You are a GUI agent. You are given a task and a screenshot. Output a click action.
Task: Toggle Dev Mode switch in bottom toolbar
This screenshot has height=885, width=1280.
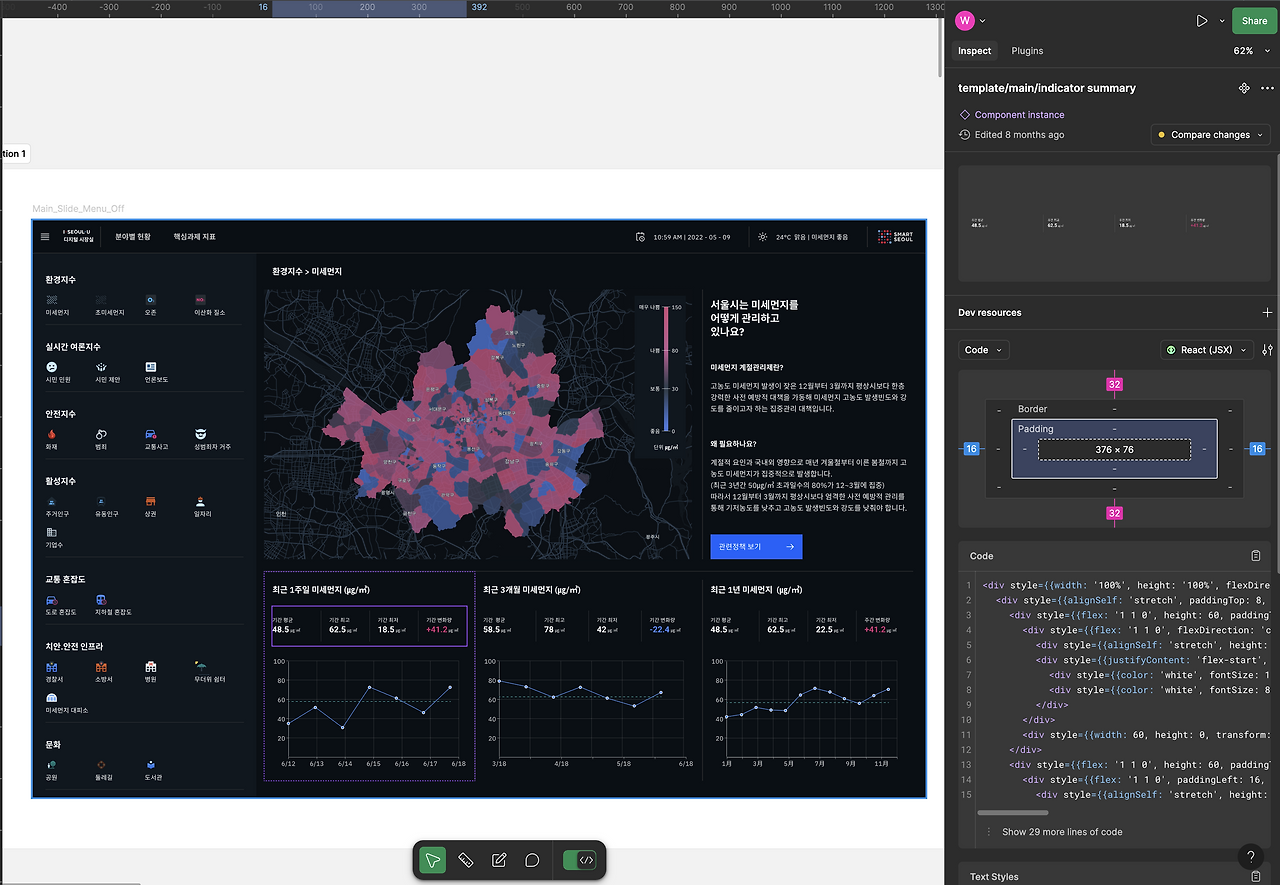point(580,860)
